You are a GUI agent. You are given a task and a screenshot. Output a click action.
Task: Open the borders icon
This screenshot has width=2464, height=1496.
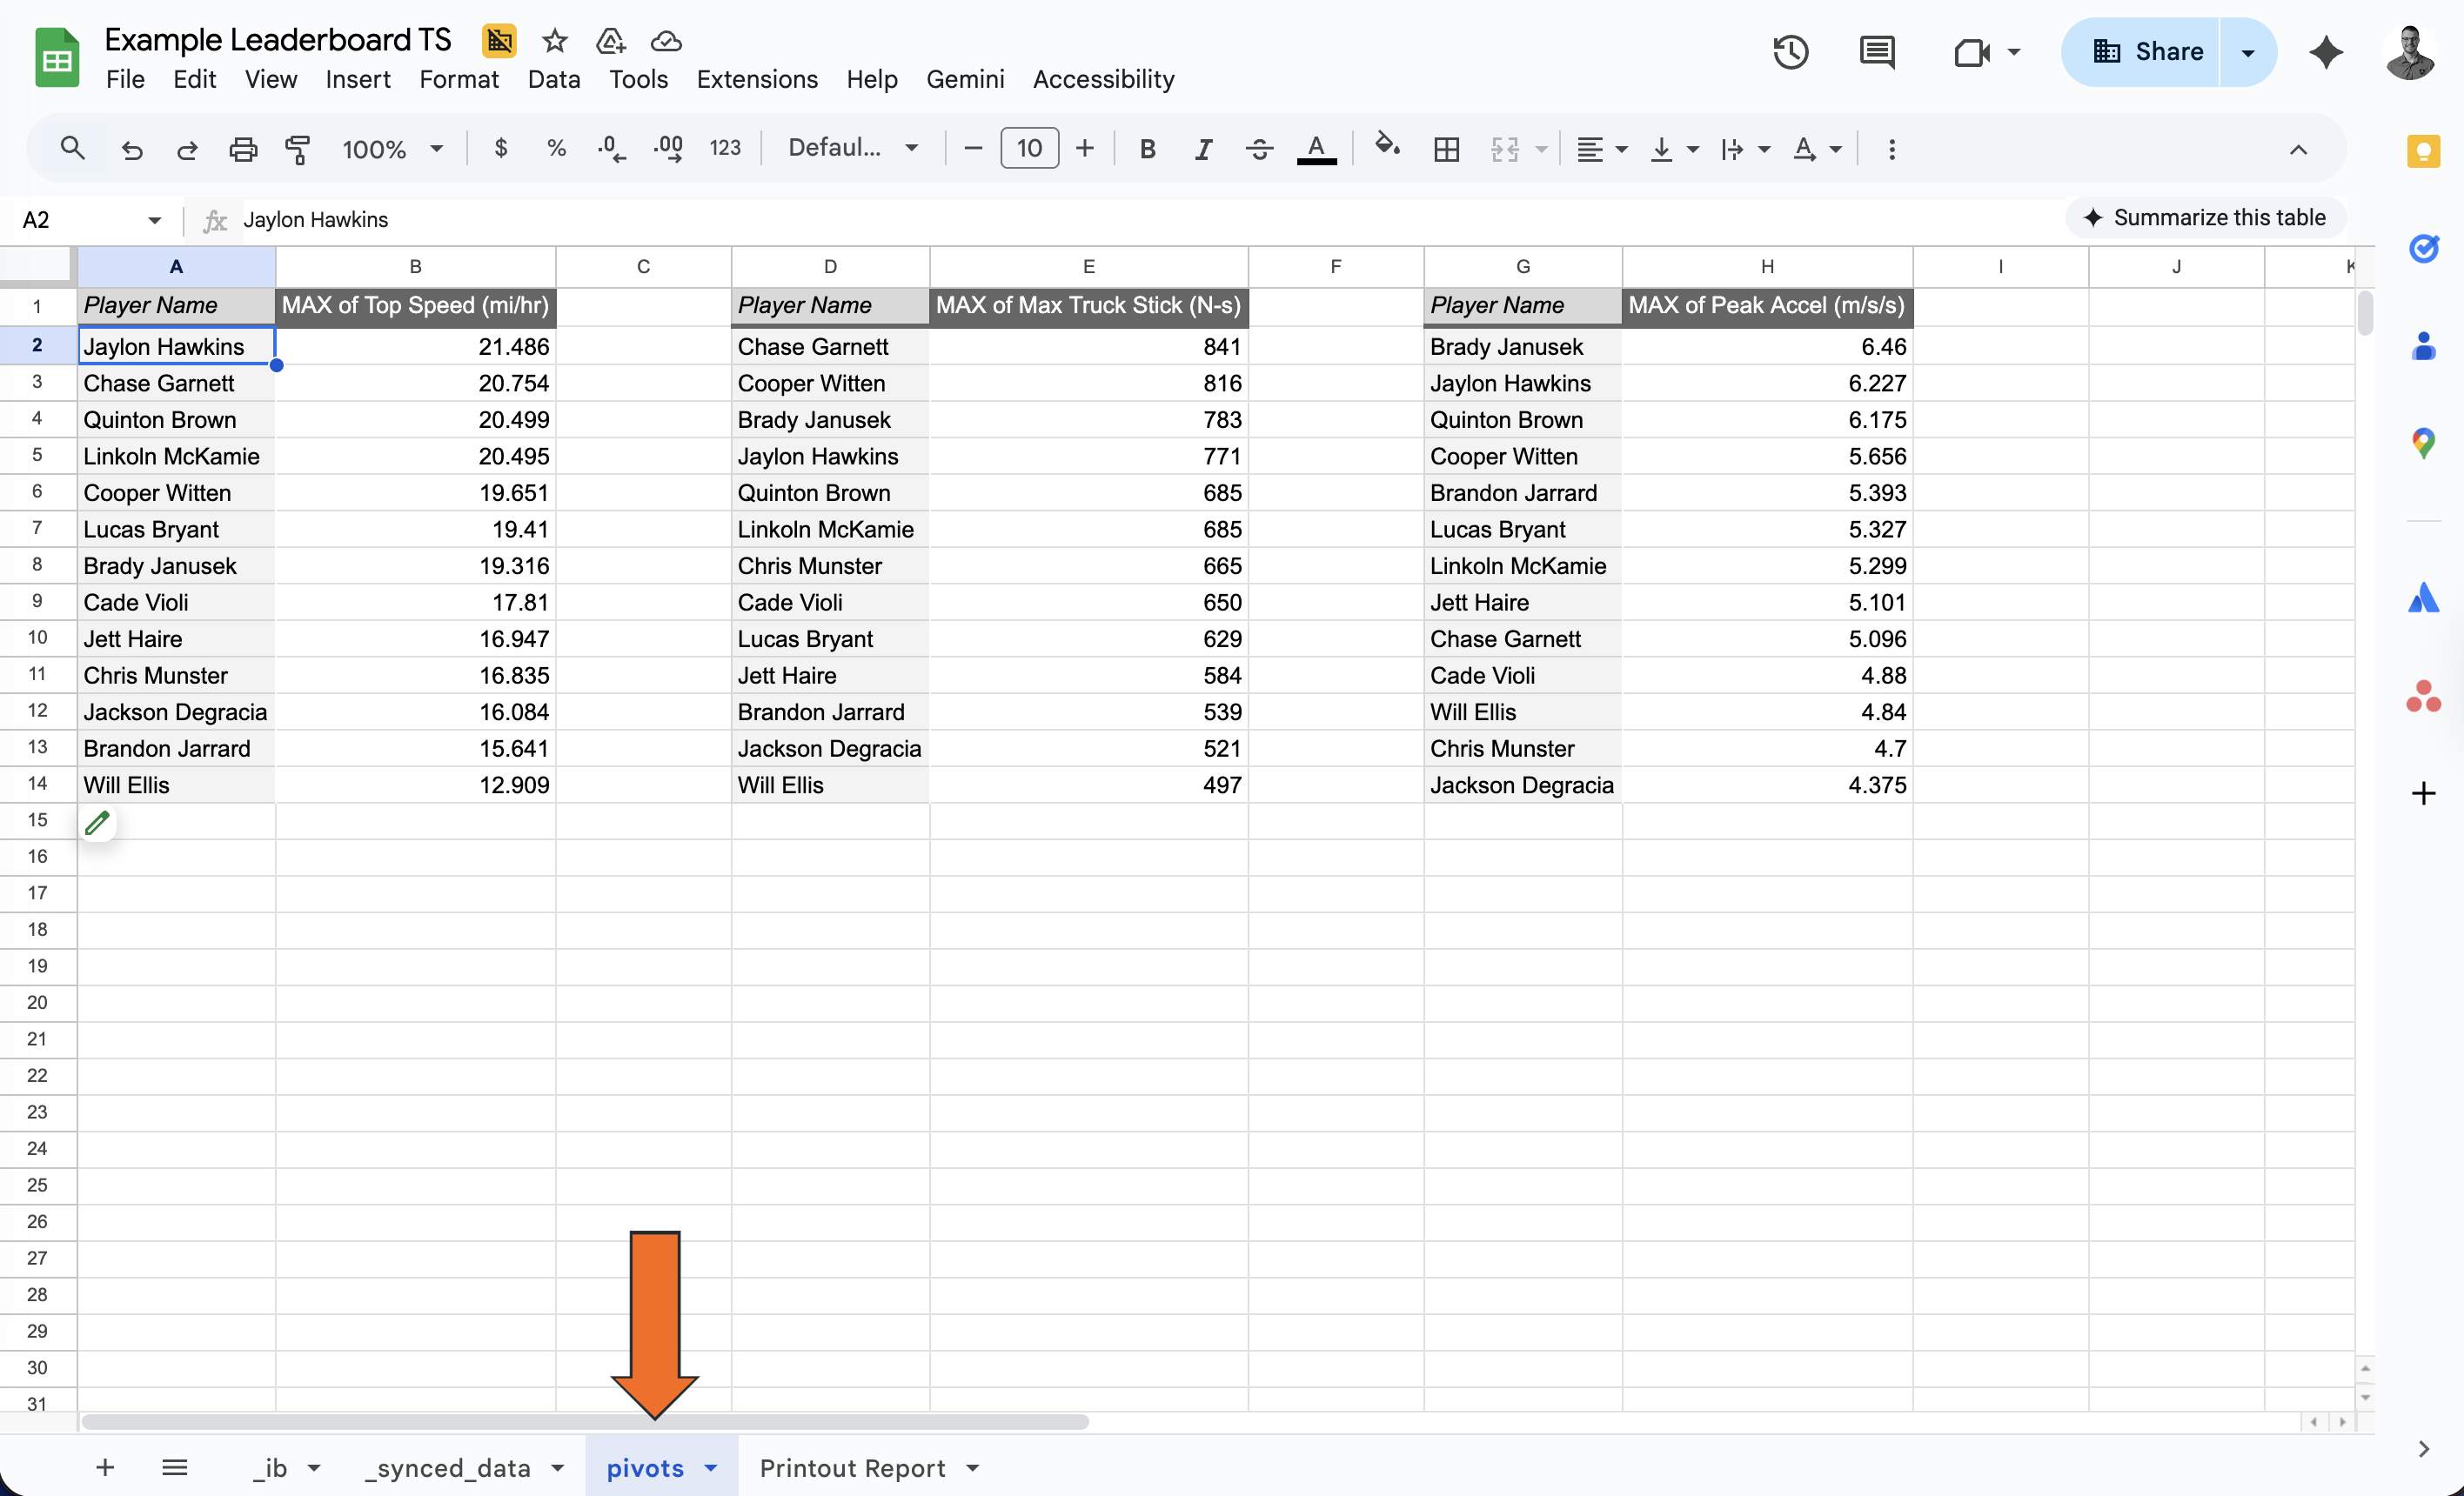tap(1446, 149)
